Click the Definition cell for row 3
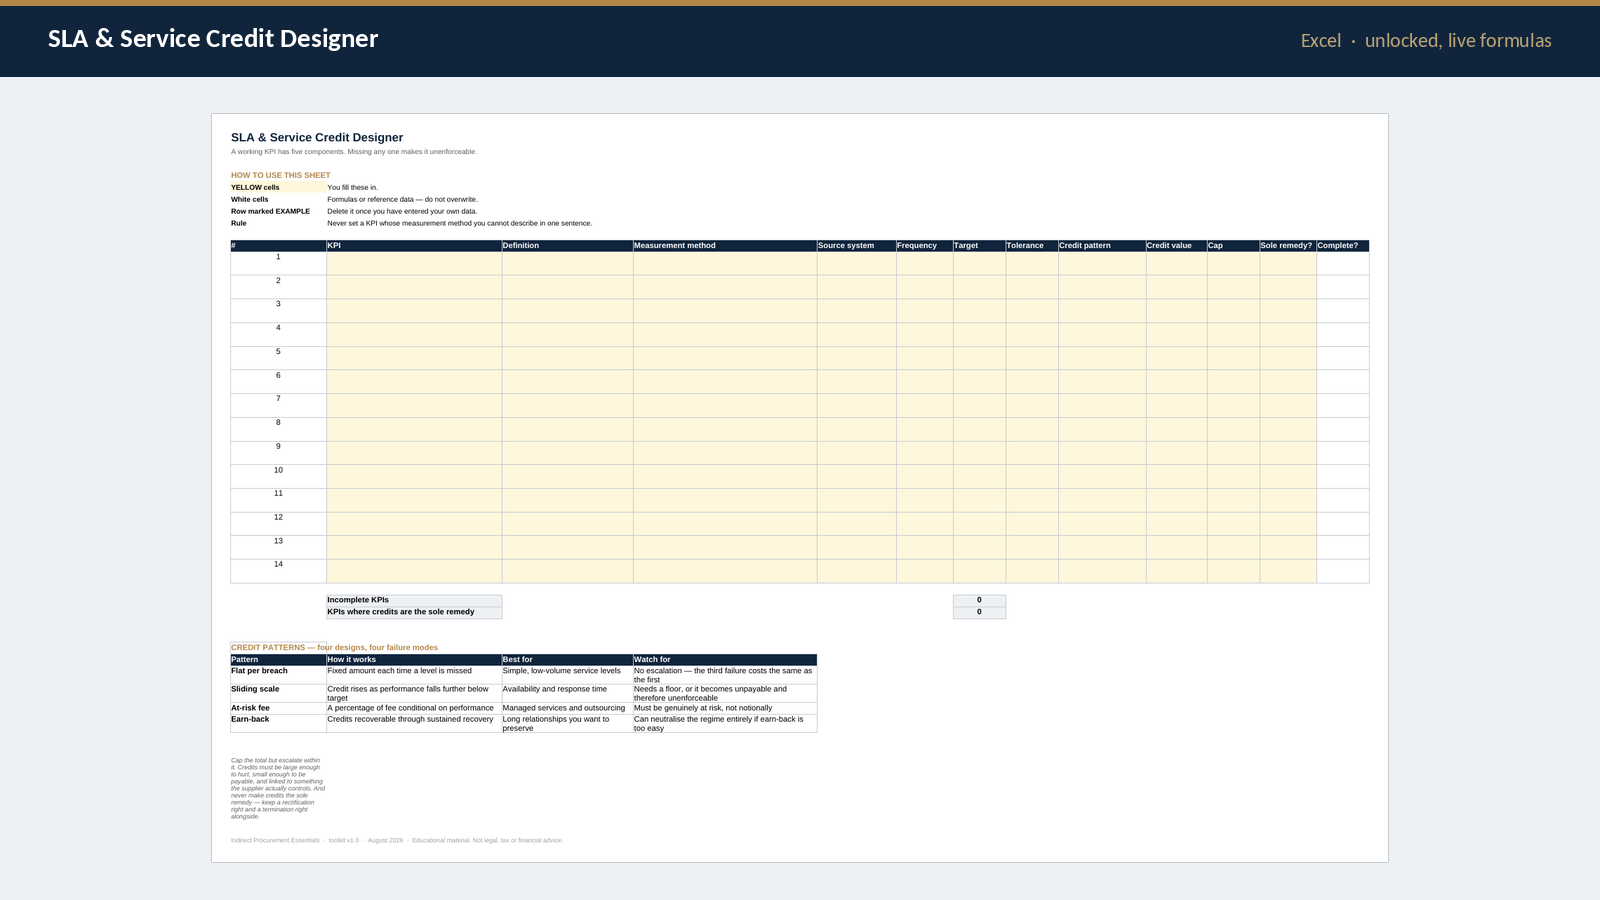The height and width of the screenshot is (900, 1600). click(x=567, y=310)
